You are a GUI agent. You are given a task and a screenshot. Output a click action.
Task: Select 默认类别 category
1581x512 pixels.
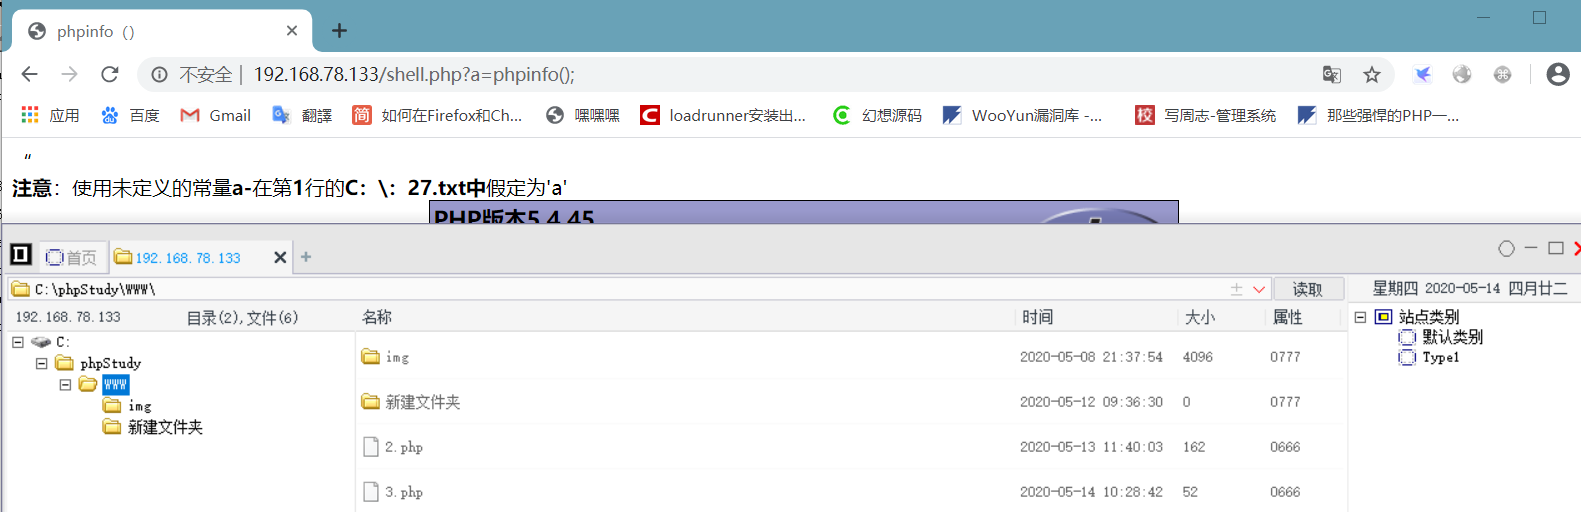point(1441,337)
